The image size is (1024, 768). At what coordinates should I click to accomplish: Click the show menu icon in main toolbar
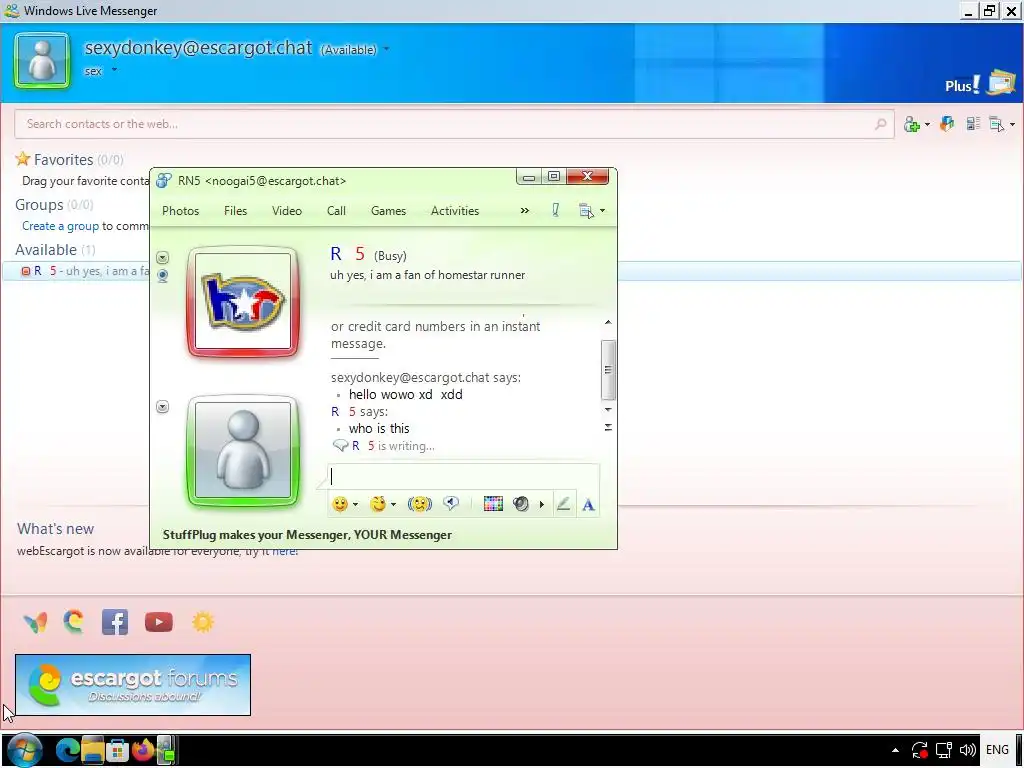(997, 124)
